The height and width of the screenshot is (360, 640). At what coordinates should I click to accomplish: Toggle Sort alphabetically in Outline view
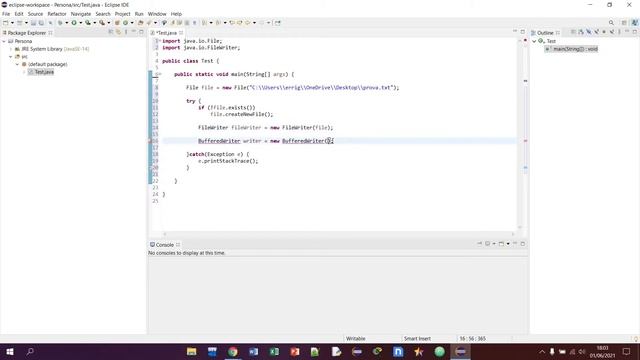point(581,32)
